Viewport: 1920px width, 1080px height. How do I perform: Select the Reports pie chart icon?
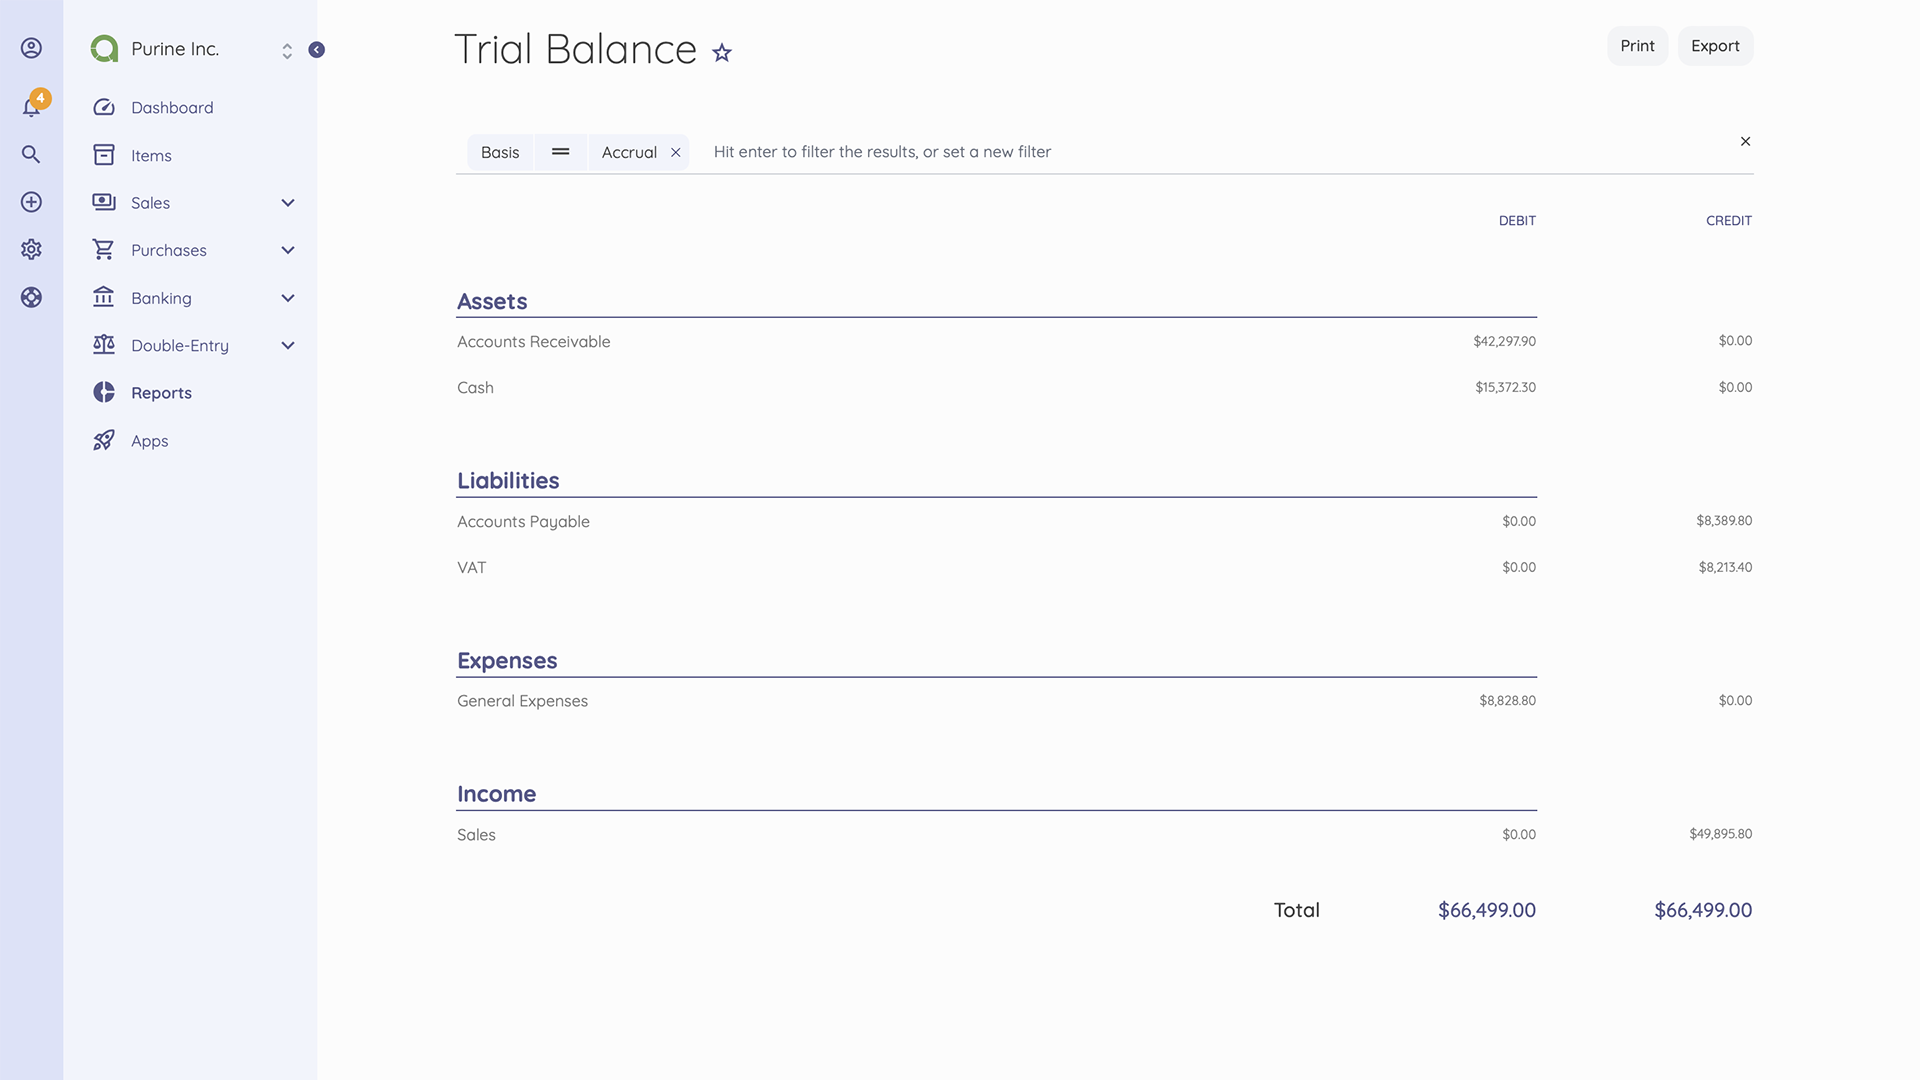click(x=104, y=392)
